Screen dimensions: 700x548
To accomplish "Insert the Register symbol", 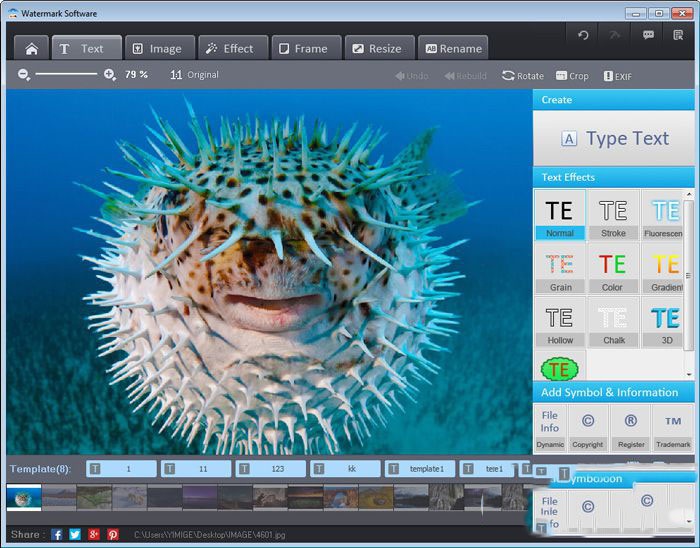I will (631, 428).
